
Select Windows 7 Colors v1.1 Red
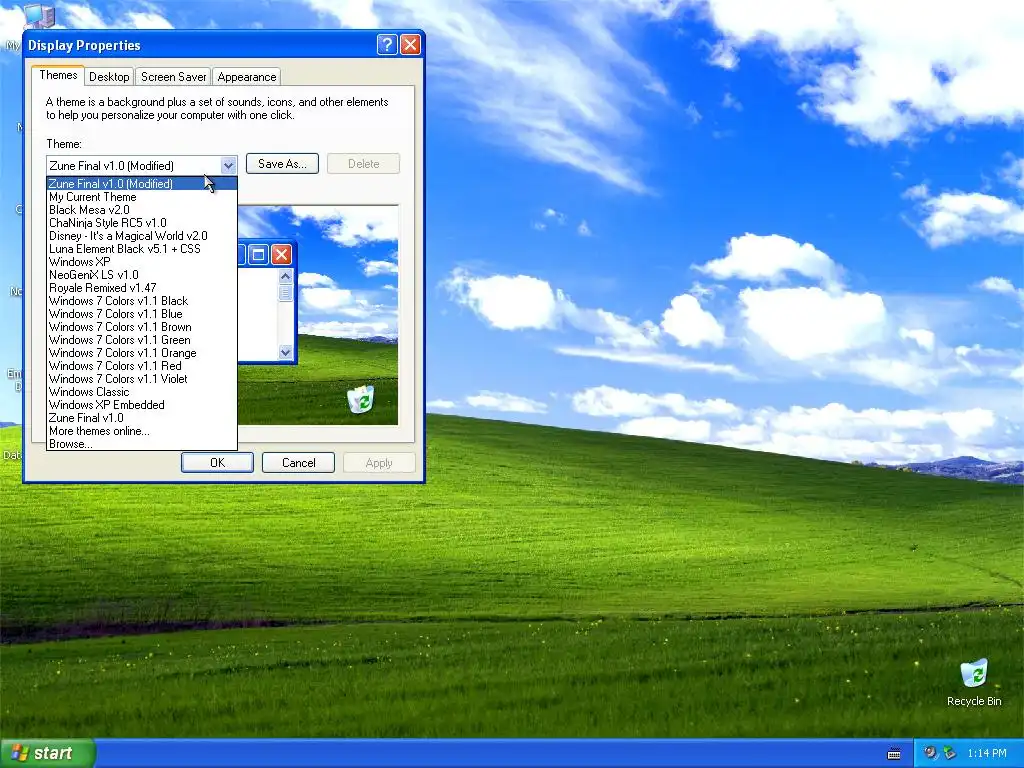pos(142,366)
